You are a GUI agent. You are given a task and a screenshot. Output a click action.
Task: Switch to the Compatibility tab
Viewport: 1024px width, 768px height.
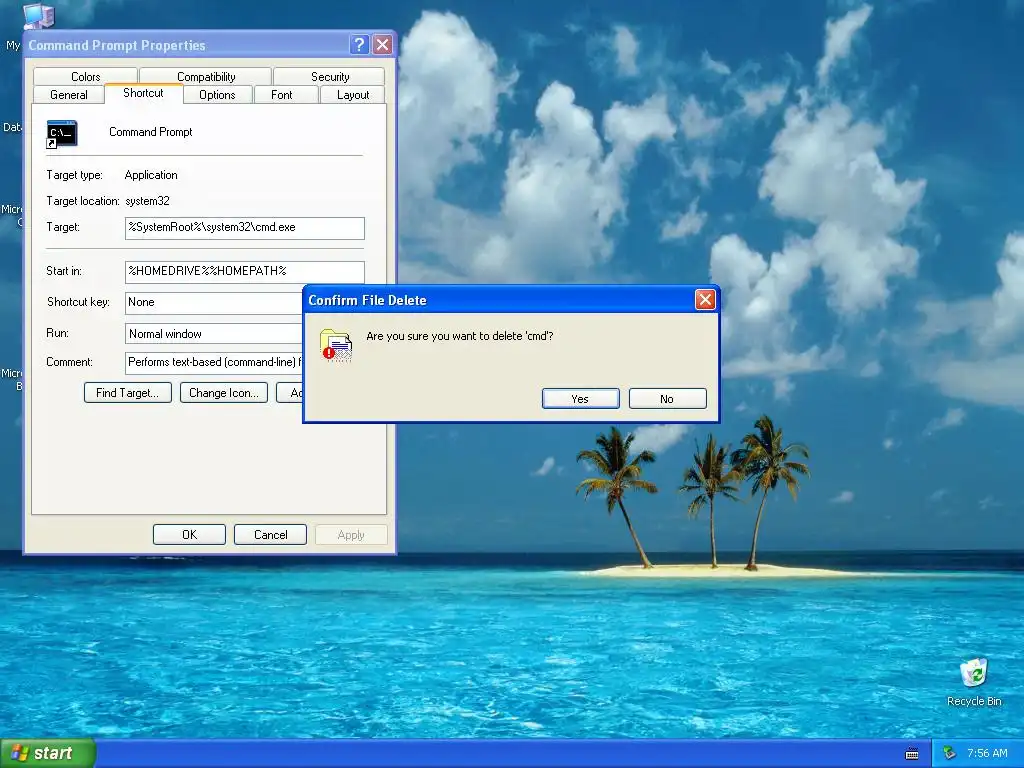pos(206,76)
